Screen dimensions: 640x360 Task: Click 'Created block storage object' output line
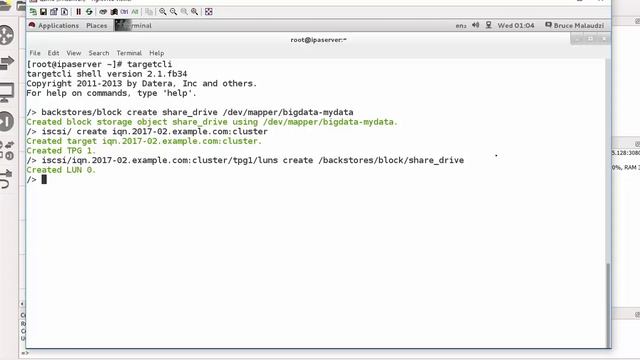tap(212, 122)
